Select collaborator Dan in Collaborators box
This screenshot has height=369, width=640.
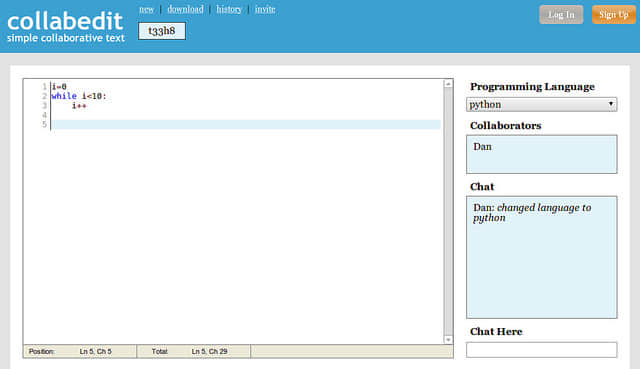[x=482, y=147]
